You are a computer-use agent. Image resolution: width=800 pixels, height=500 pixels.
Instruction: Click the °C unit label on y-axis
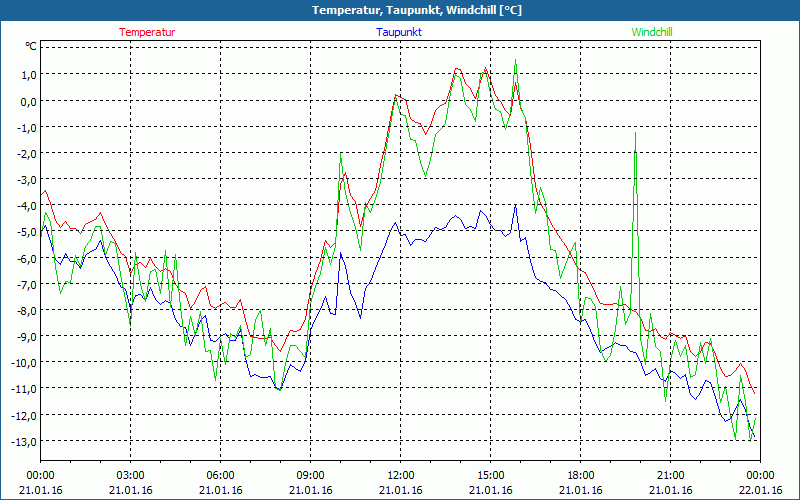click(x=31, y=46)
